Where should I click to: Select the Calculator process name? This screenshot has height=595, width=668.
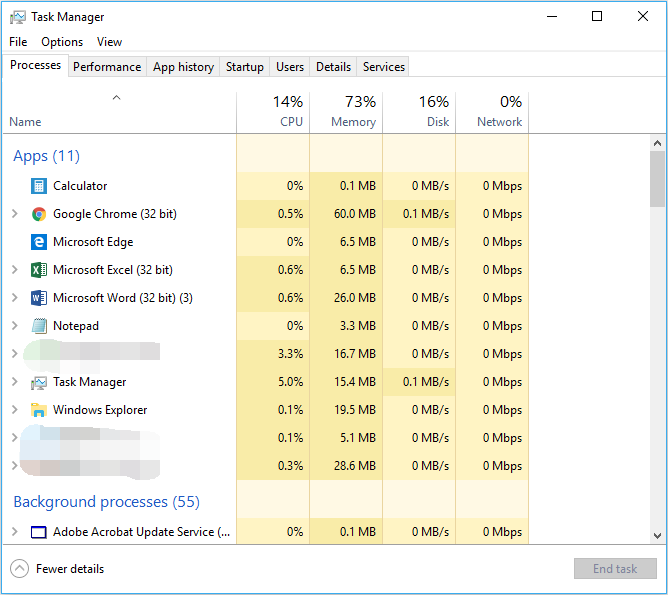point(80,186)
